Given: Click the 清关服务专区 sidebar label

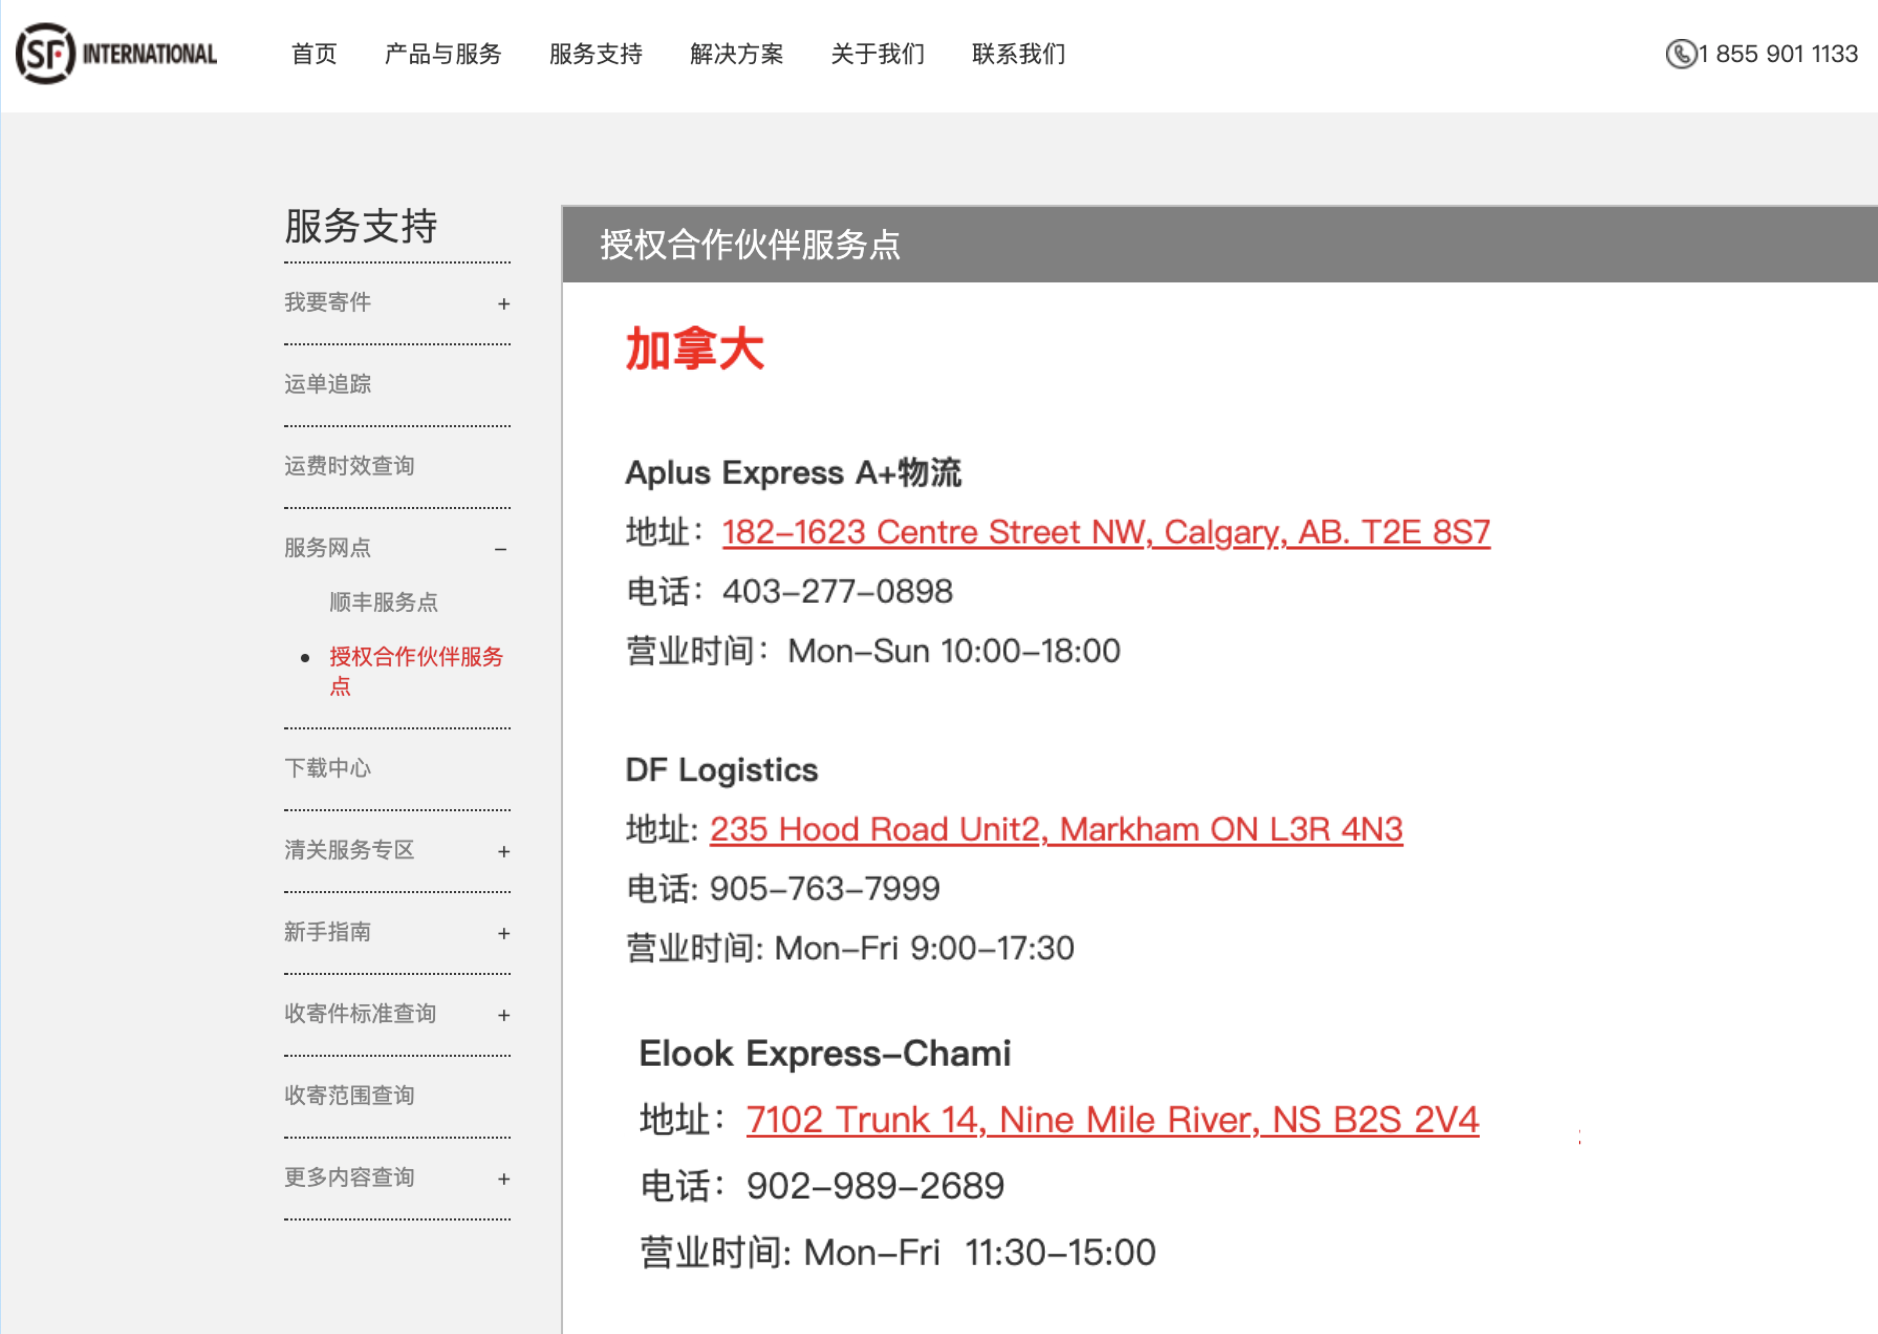Looking at the screenshot, I should point(349,850).
